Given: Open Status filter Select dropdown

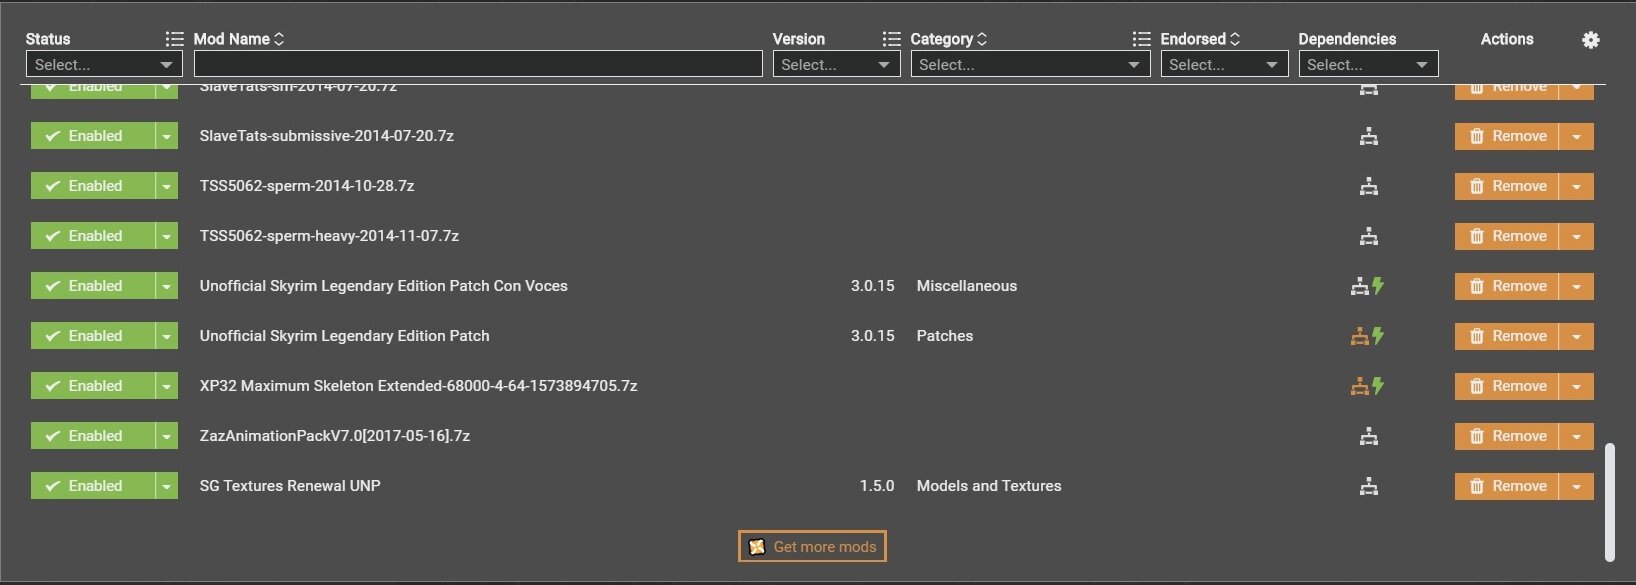Looking at the screenshot, I should tap(102, 64).
